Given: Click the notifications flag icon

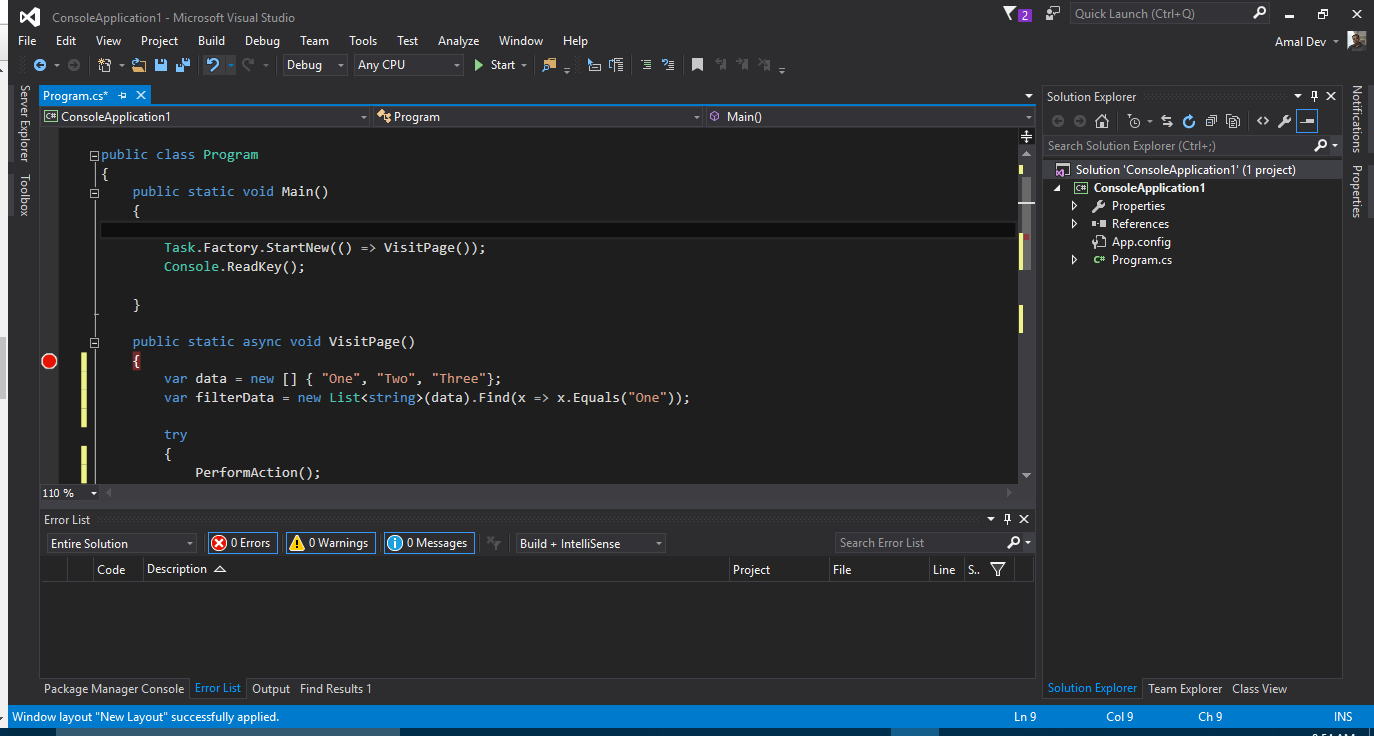Looking at the screenshot, I should 1009,14.
